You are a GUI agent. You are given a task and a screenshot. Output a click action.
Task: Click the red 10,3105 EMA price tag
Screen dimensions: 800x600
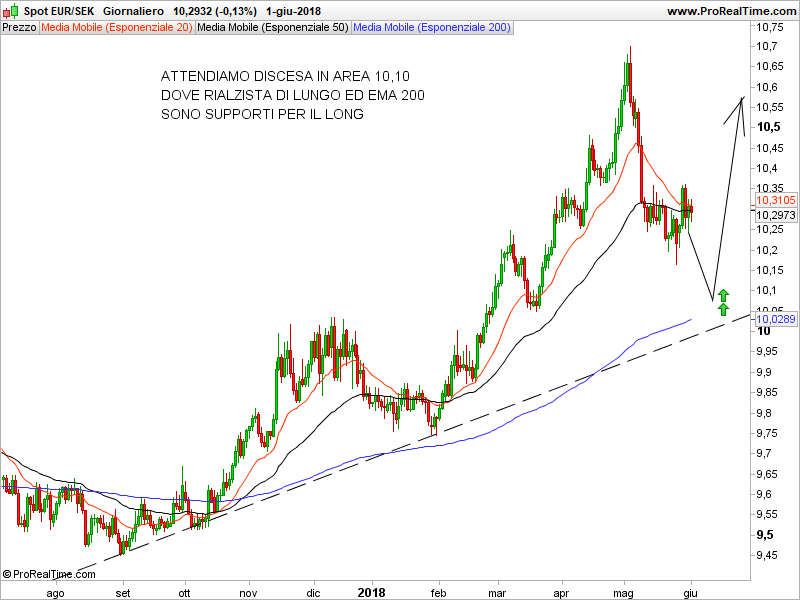(x=776, y=200)
